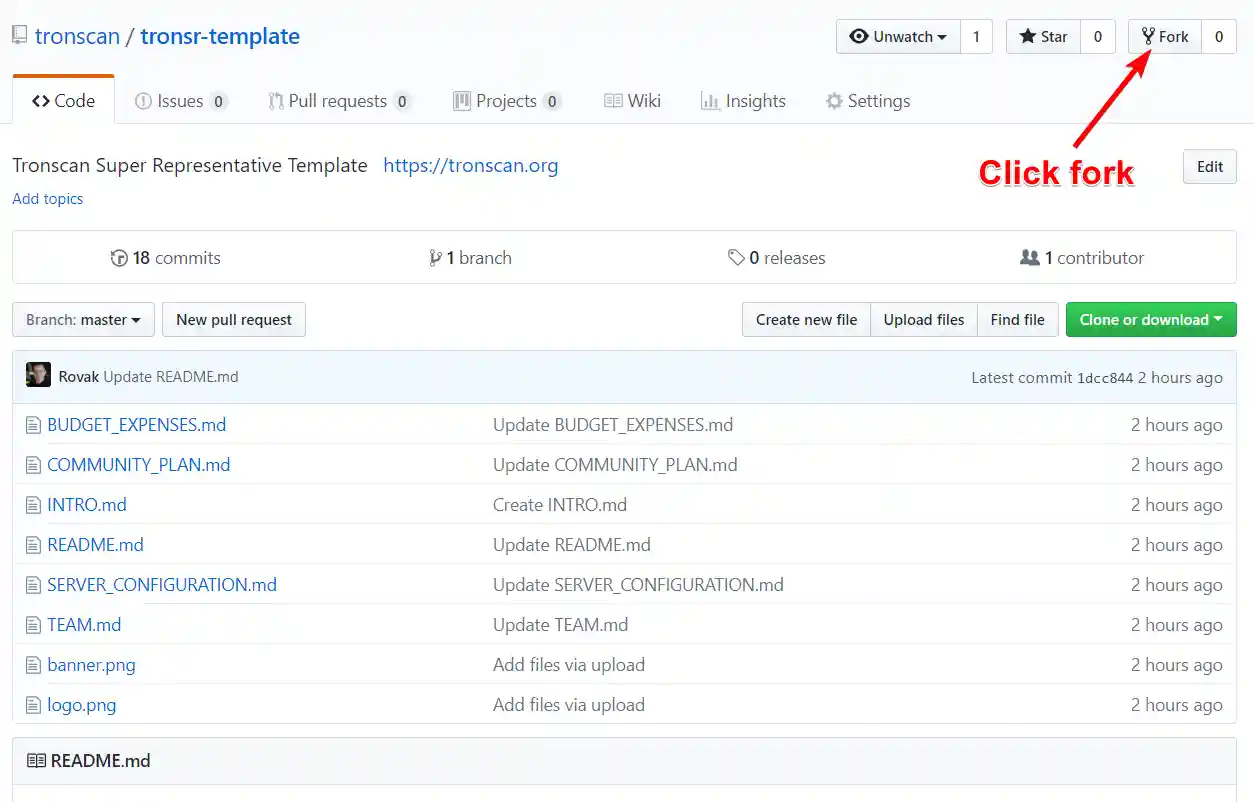This screenshot has width=1254, height=802.
Task: Open the banner.png file
Action: [x=91, y=665]
